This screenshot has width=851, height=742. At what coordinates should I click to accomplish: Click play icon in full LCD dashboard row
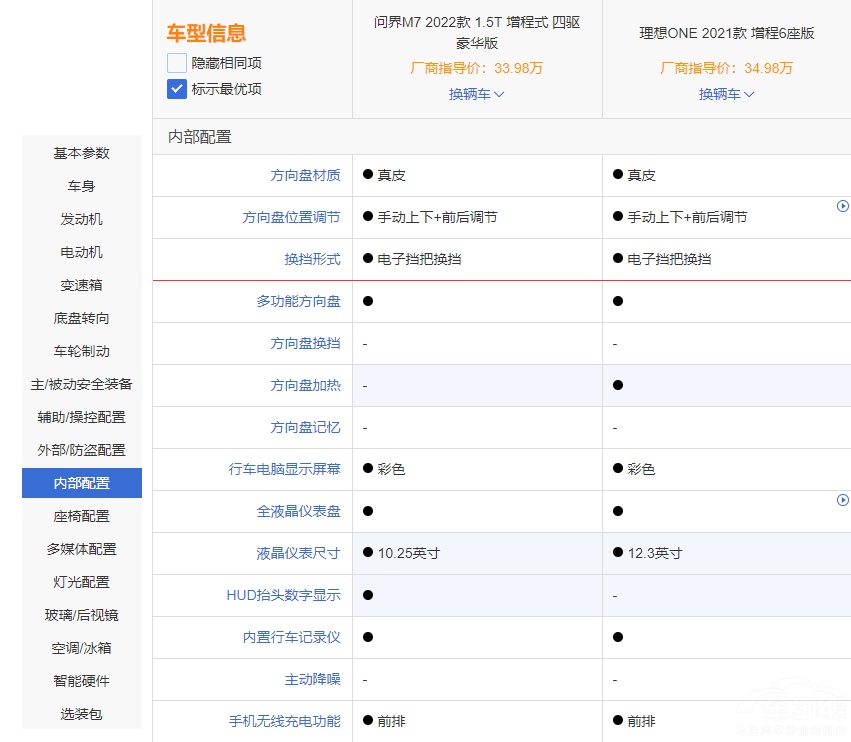842,500
